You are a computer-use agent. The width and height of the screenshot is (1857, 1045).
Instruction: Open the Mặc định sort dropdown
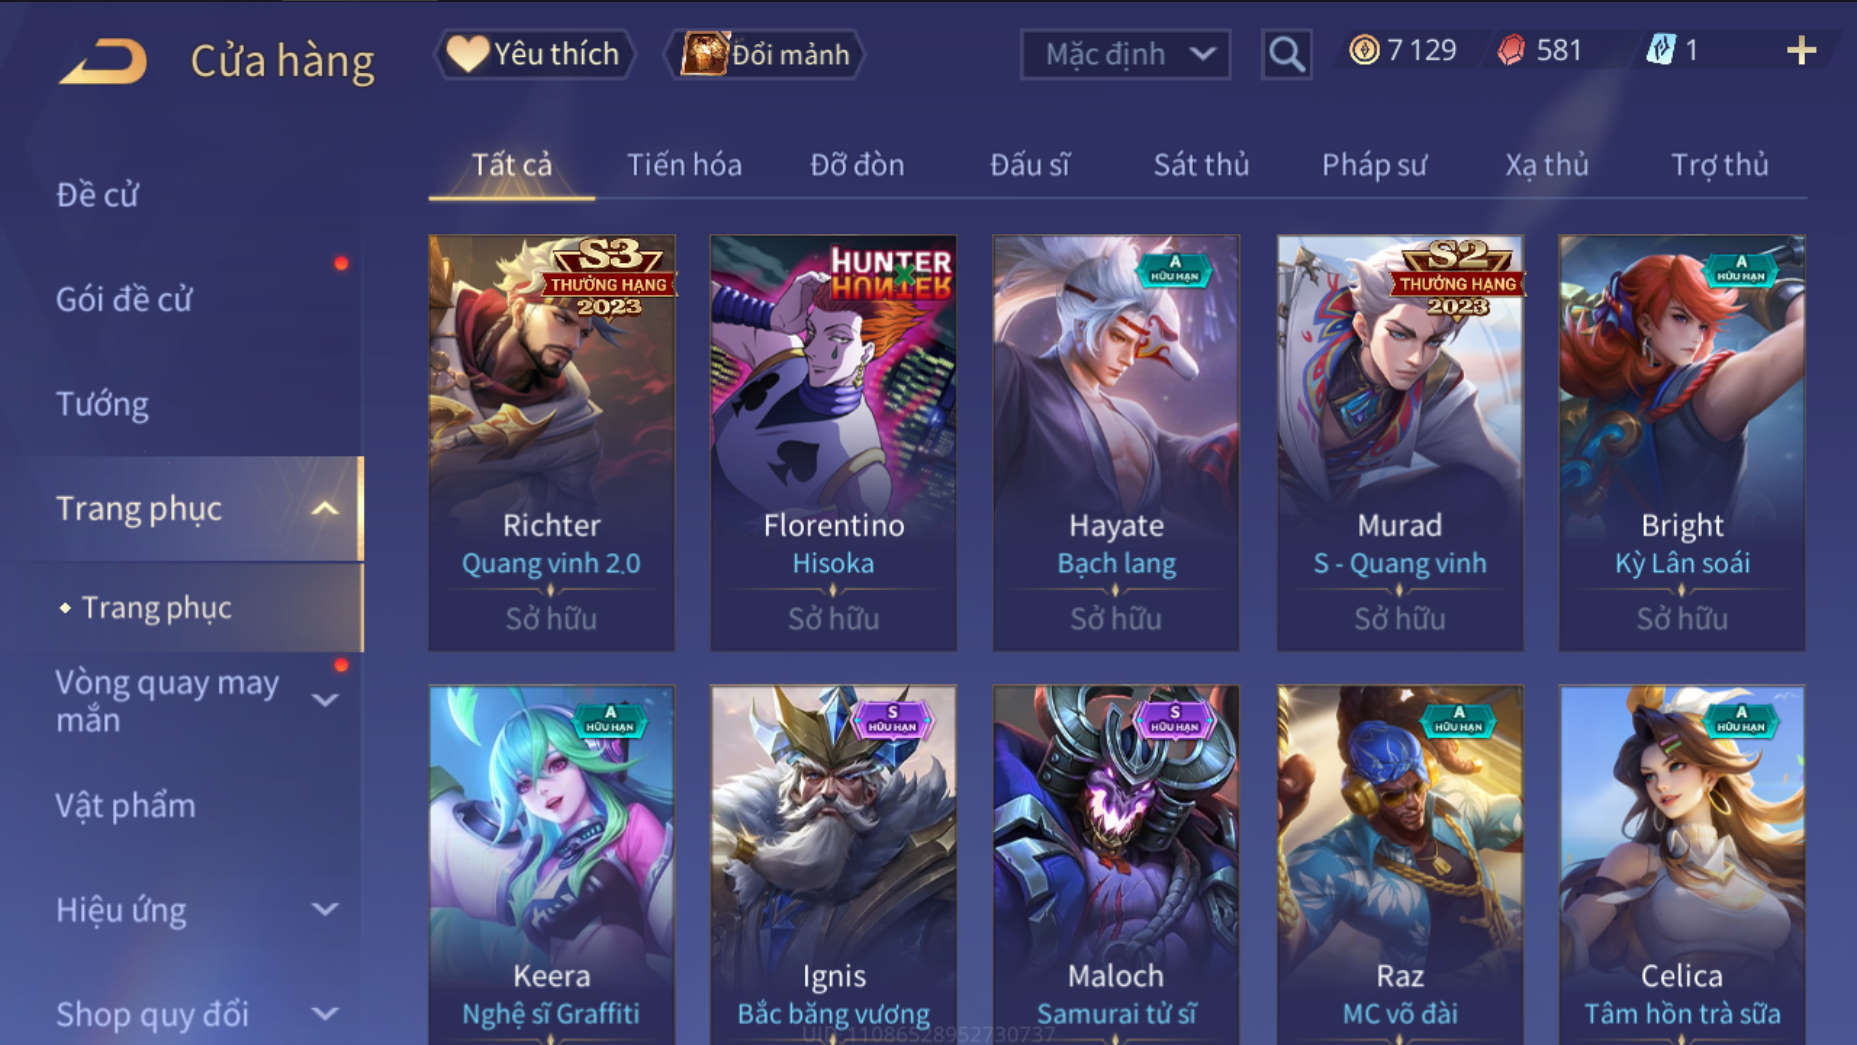(1125, 54)
